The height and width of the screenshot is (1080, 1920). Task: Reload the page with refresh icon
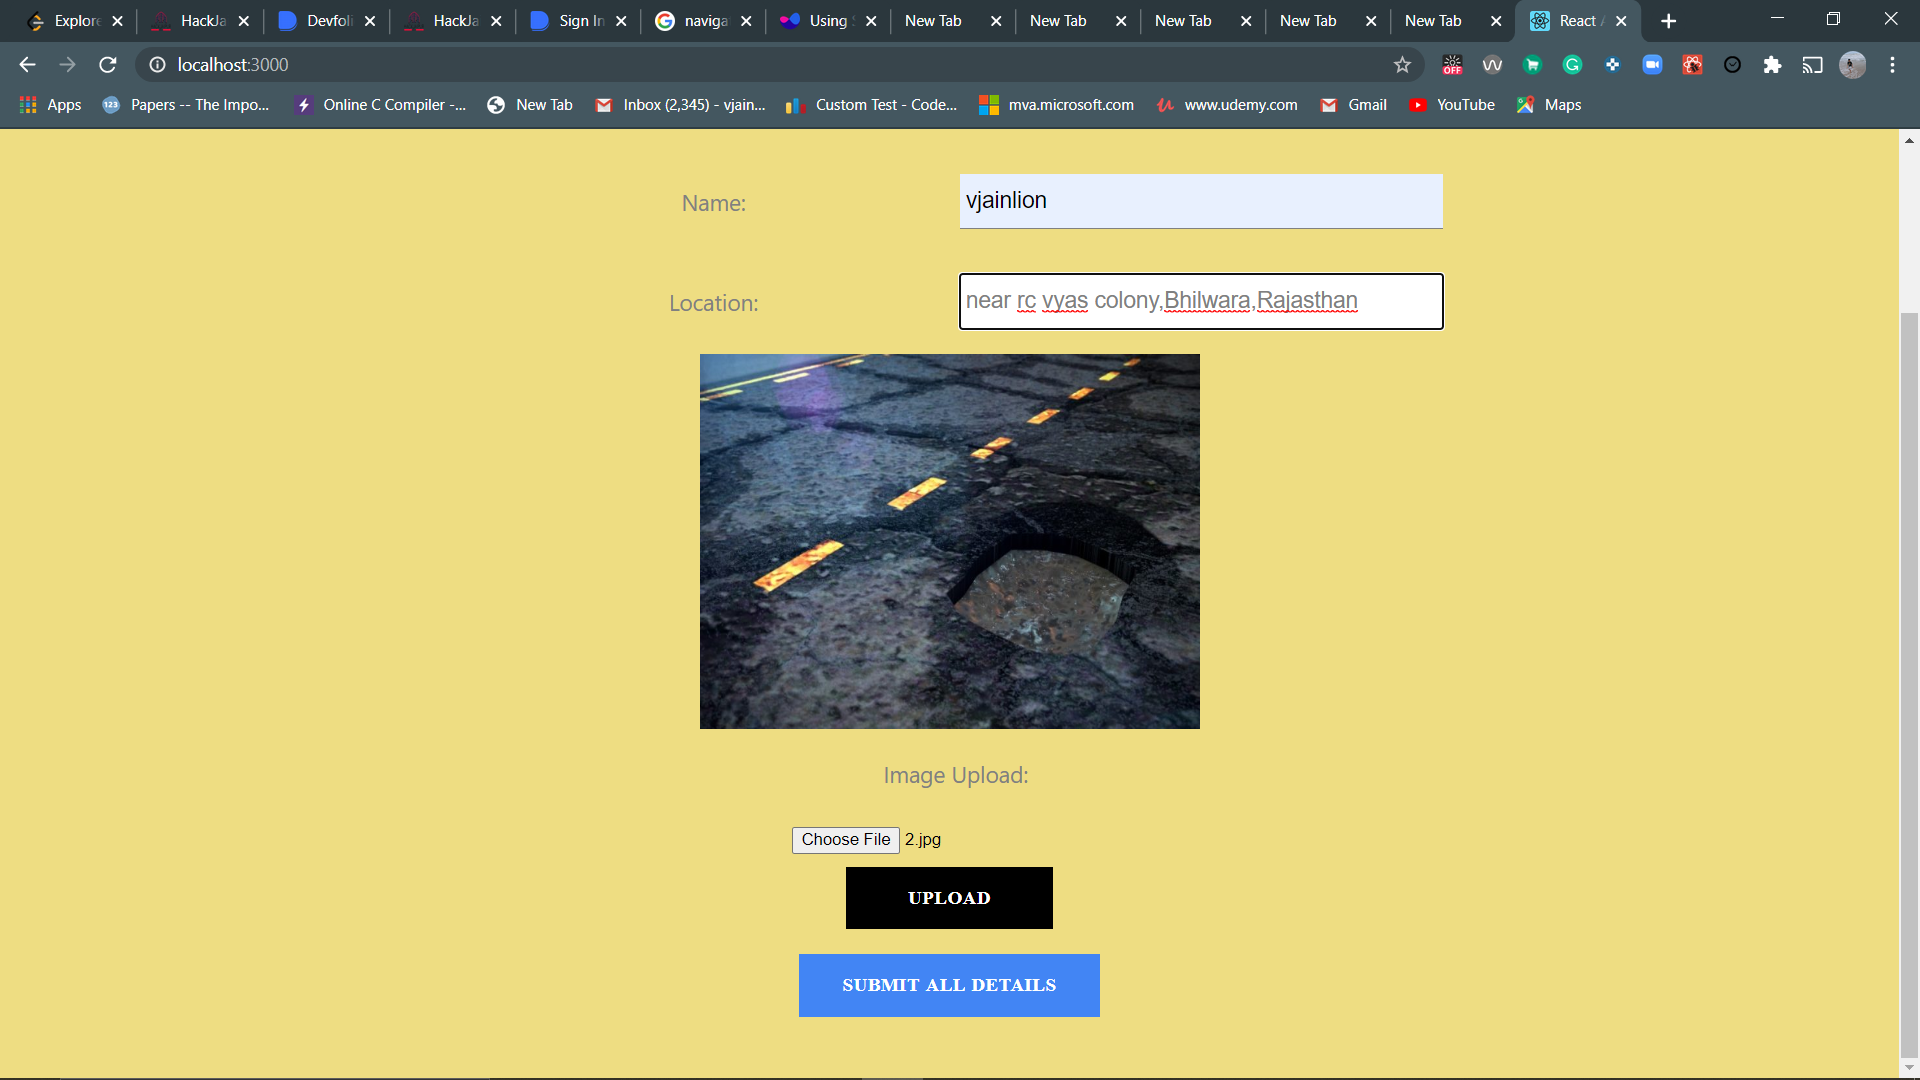coord(108,65)
